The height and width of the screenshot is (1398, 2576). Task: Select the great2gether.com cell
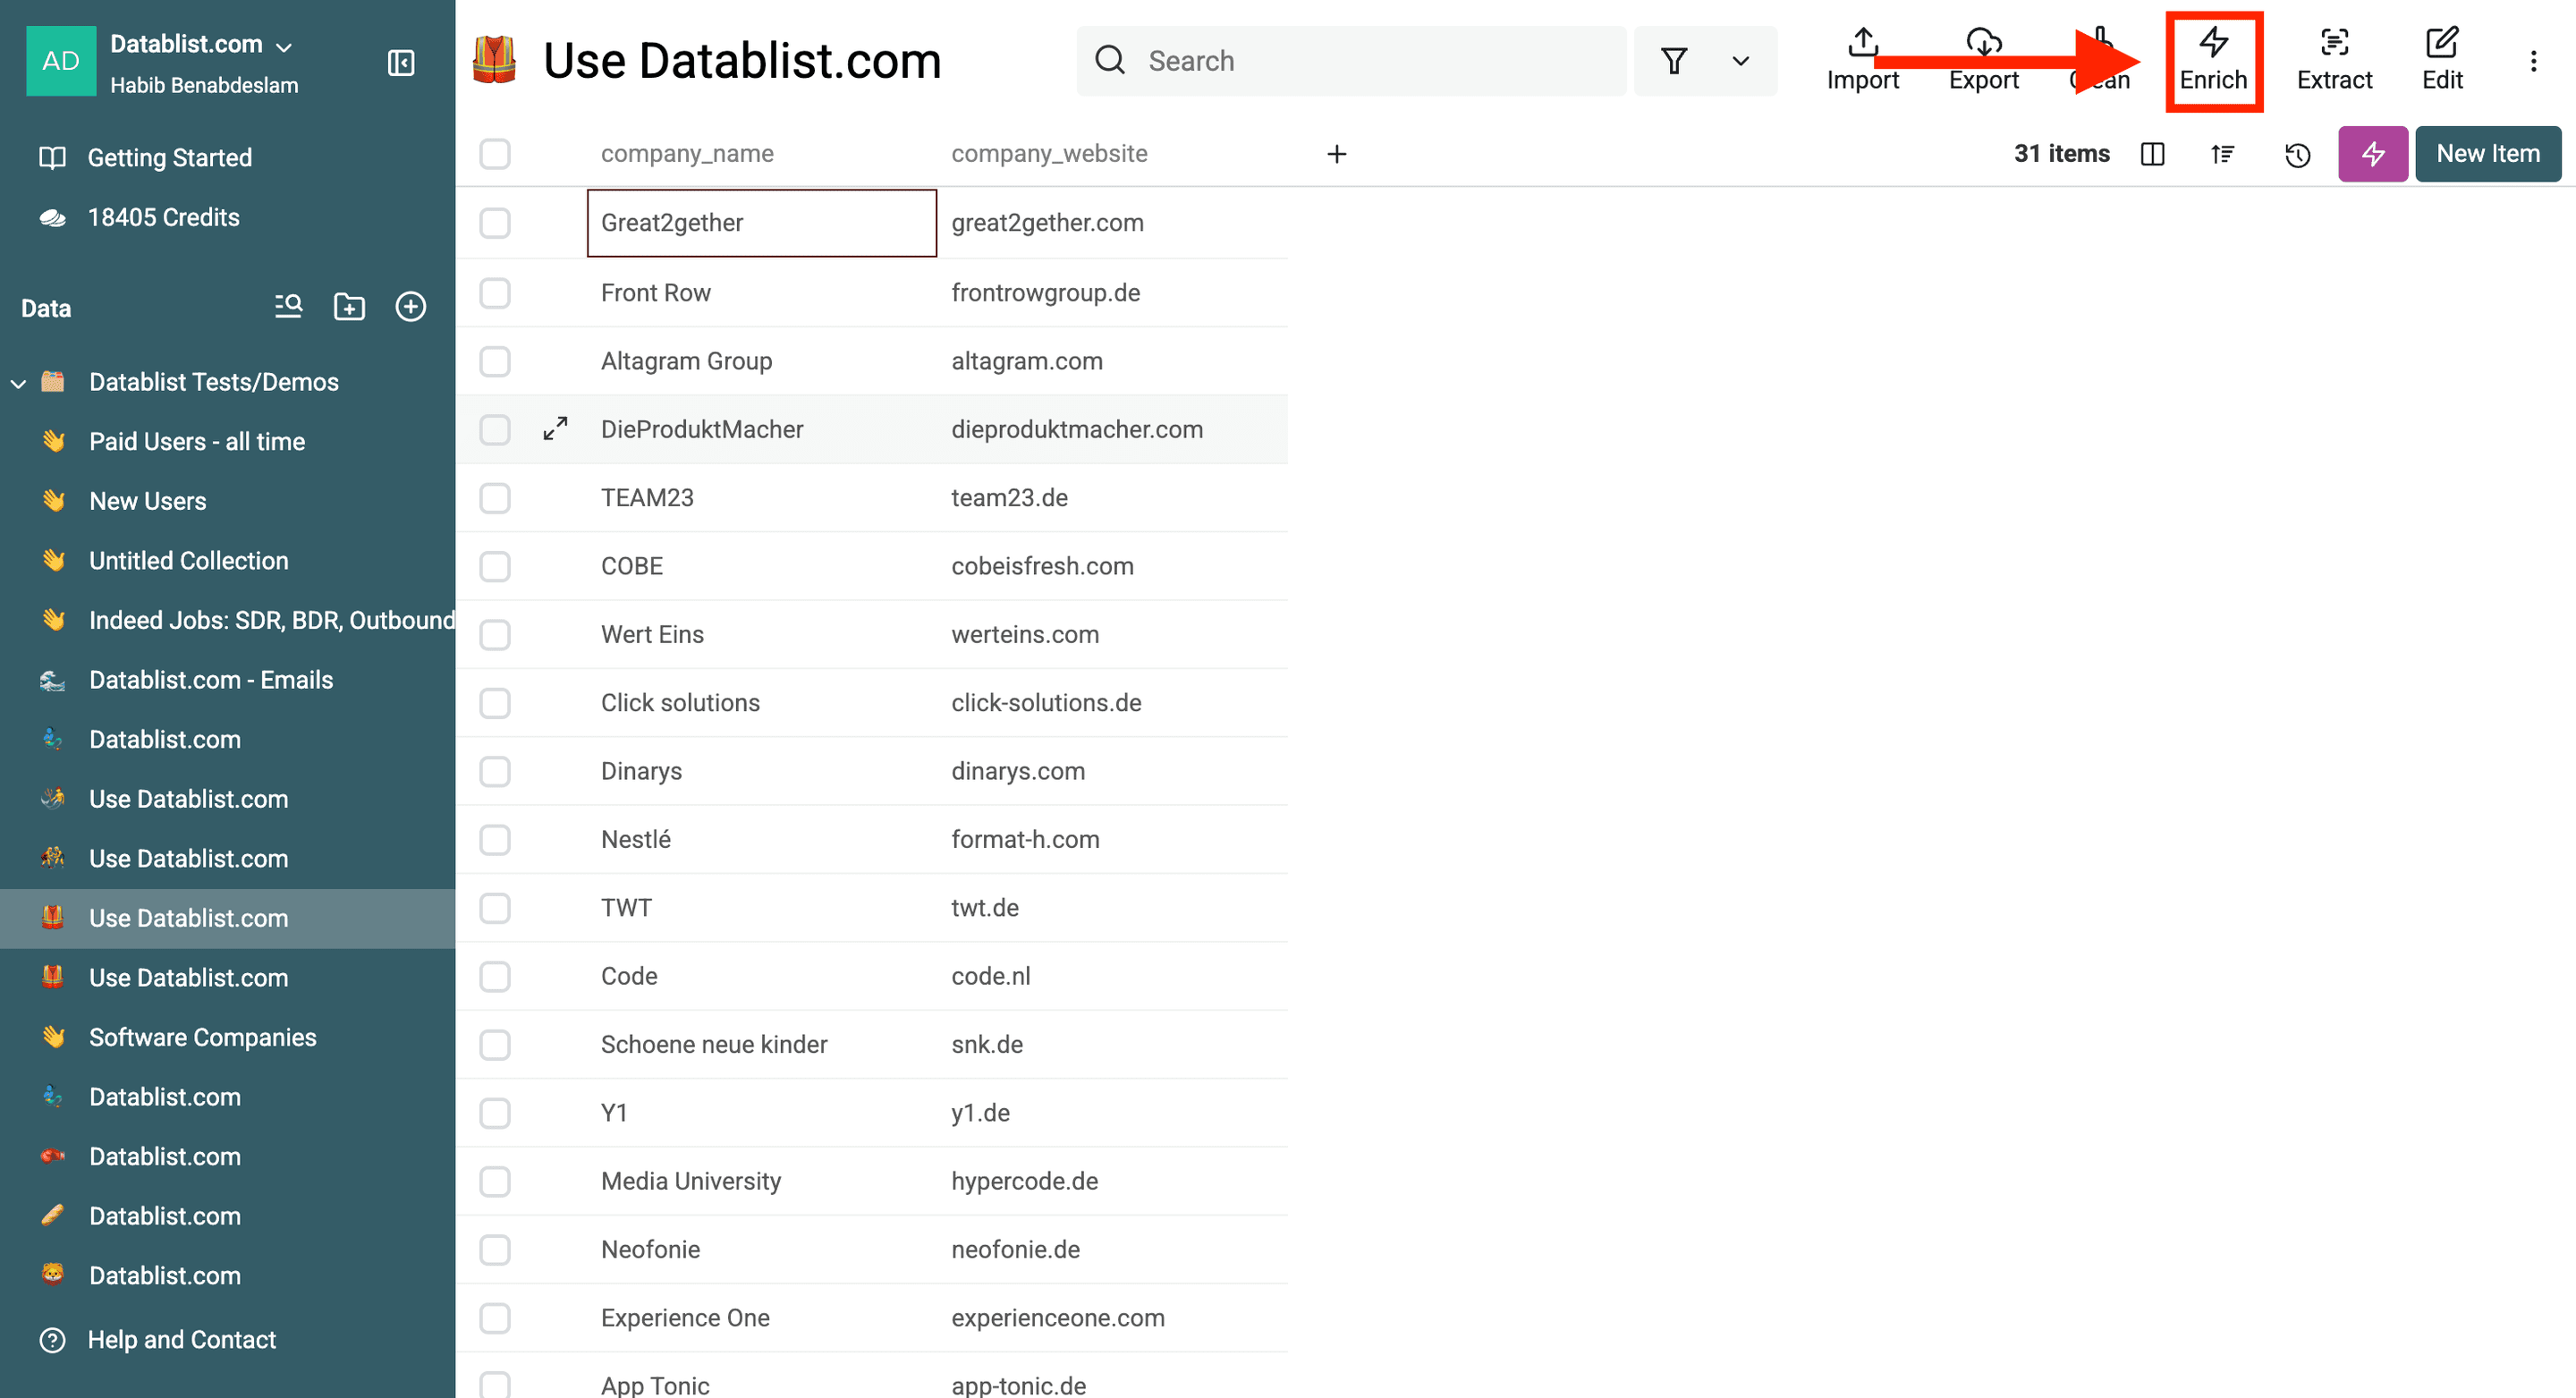click(x=1112, y=223)
